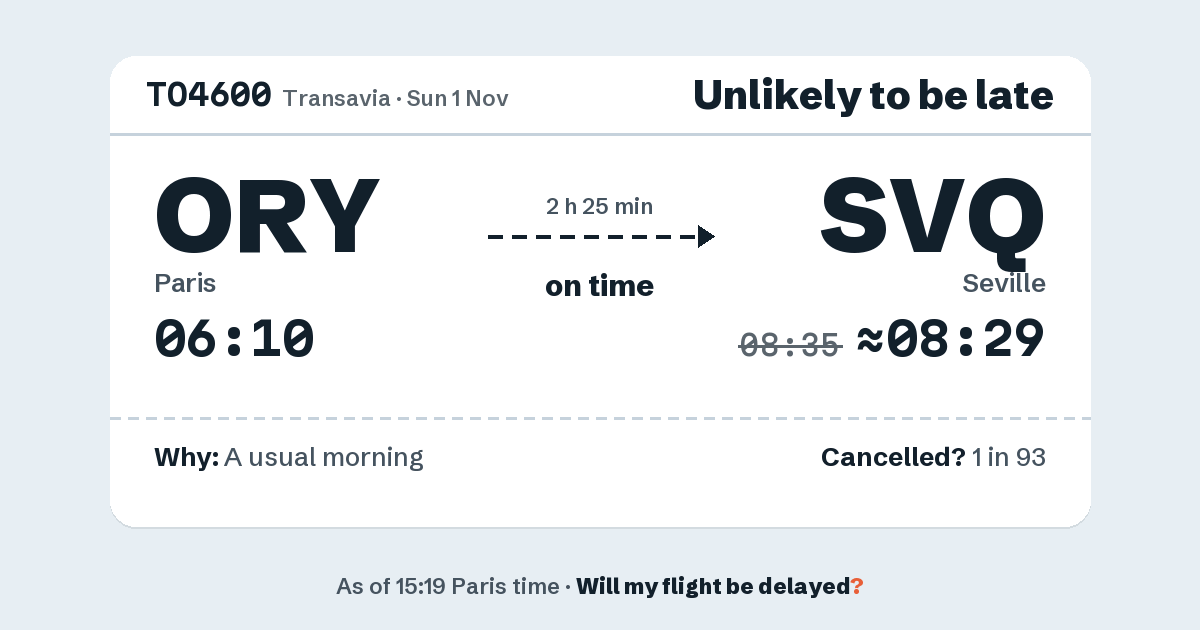Screen dimensions: 1200x630
Task: Click the estimated arrival ≈08:29
Action: point(951,339)
